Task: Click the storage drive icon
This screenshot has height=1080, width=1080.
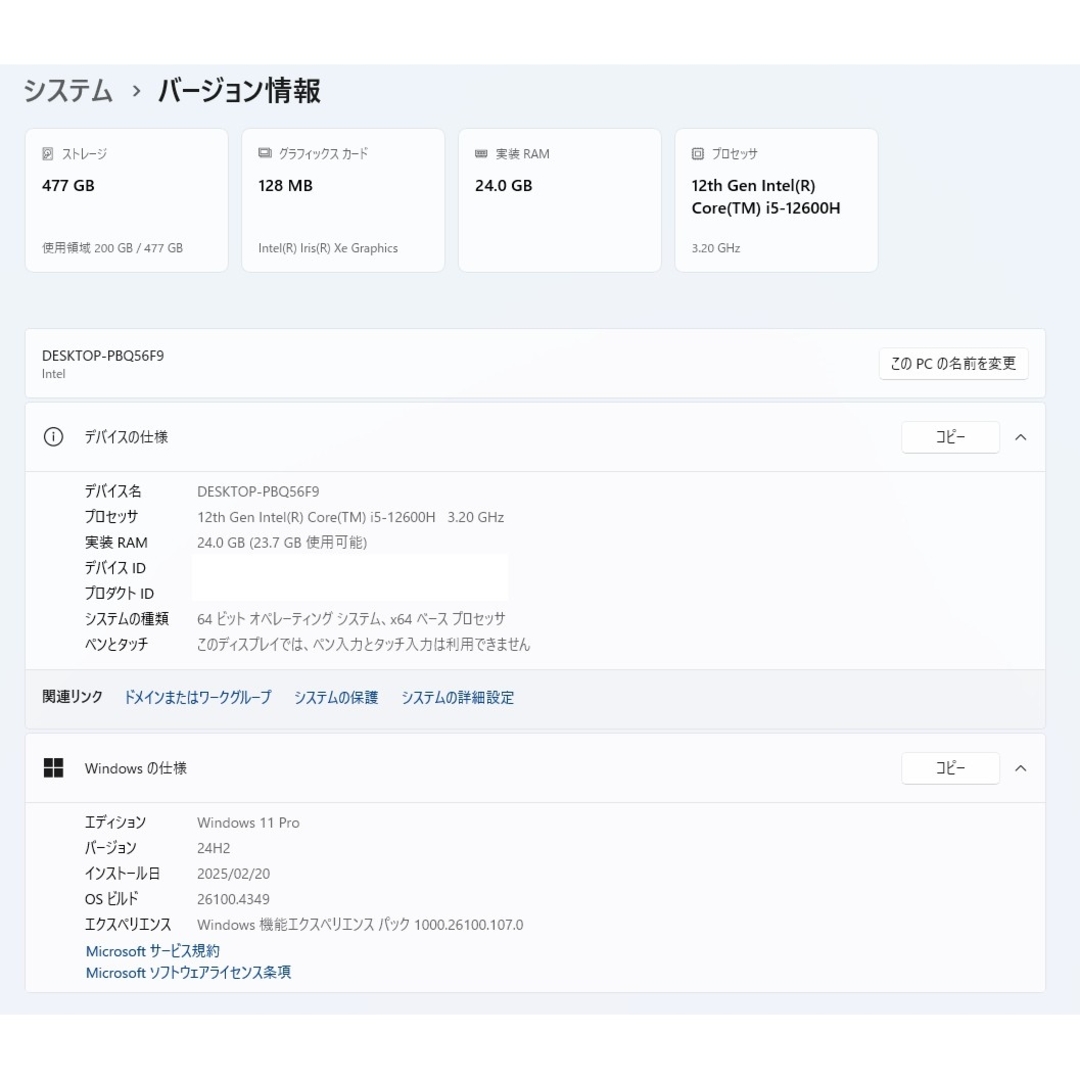Action: coord(48,154)
